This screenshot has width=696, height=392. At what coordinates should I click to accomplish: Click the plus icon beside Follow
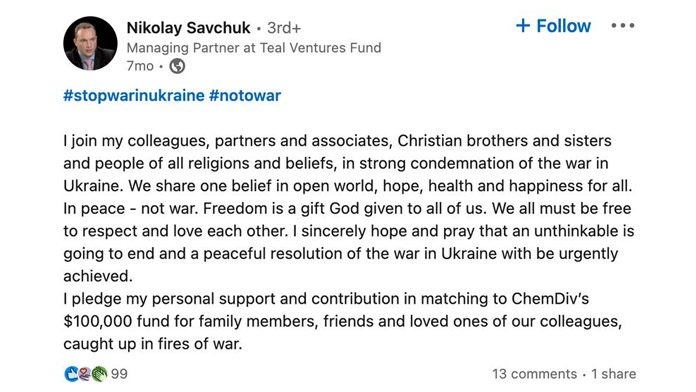pos(523,25)
